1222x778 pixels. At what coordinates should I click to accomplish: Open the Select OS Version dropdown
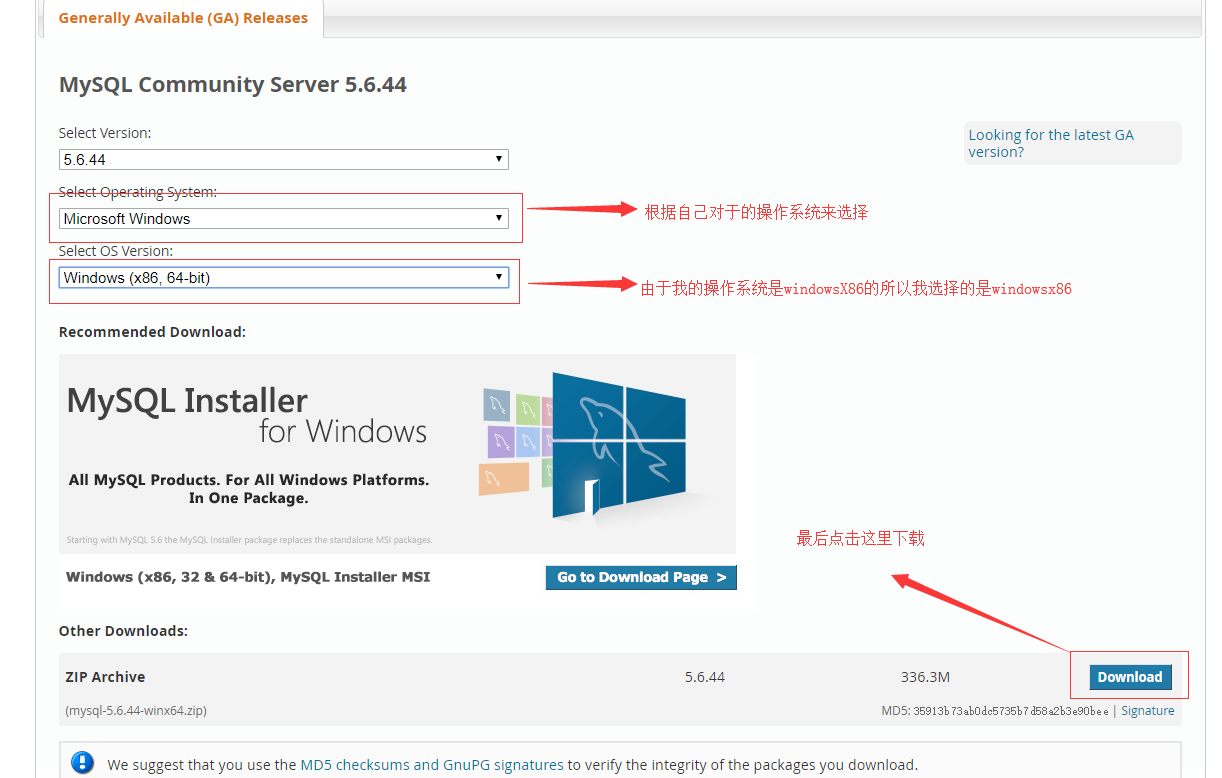coord(284,277)
